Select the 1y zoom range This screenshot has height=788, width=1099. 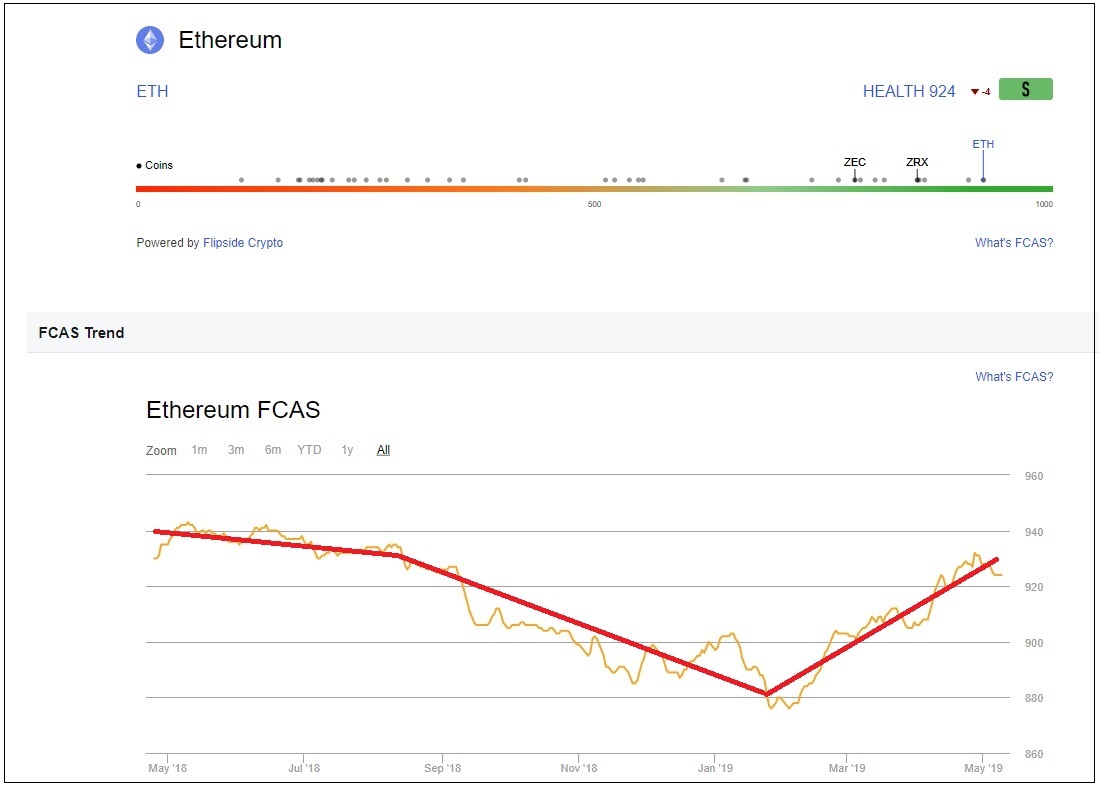(347, 450)
